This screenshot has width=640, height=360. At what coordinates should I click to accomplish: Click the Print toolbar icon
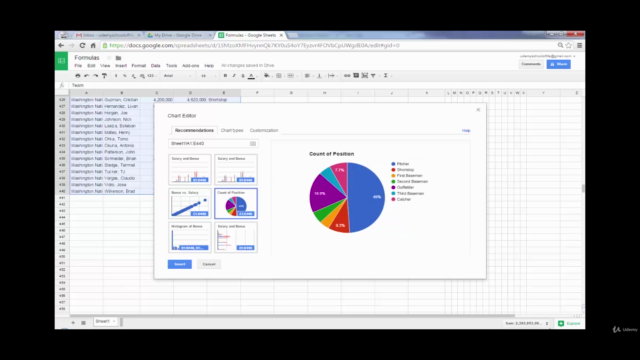pos(78,76)
